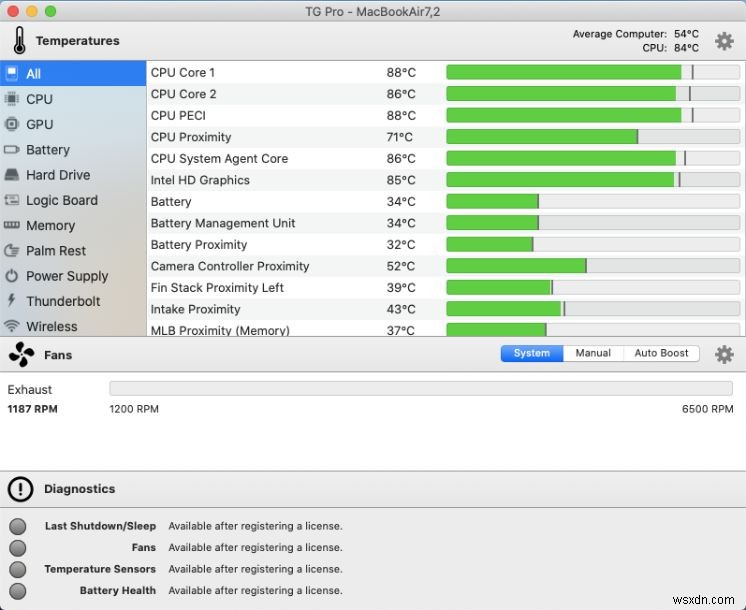
Task: Switch fan control to Manual mode
Action: click(x=593, y=353)
